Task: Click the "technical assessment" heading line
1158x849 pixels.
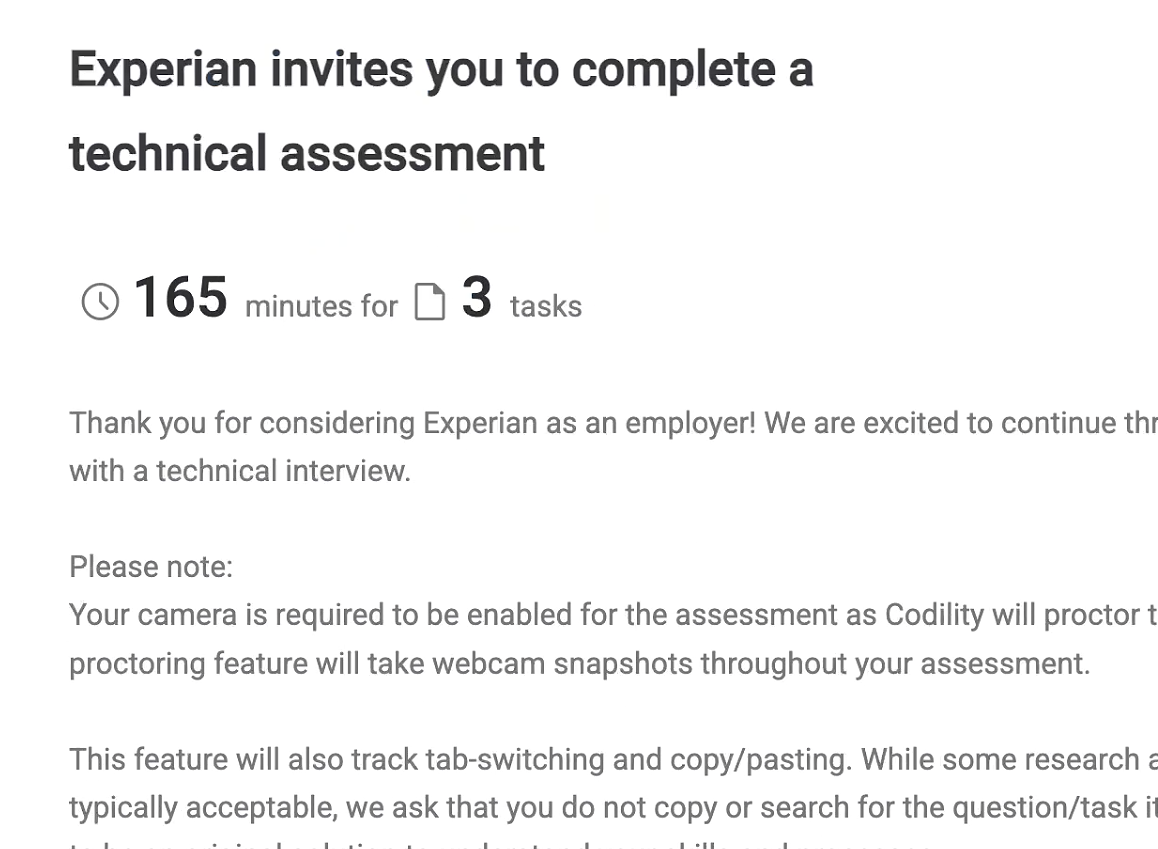Action: tap(307, 154)
